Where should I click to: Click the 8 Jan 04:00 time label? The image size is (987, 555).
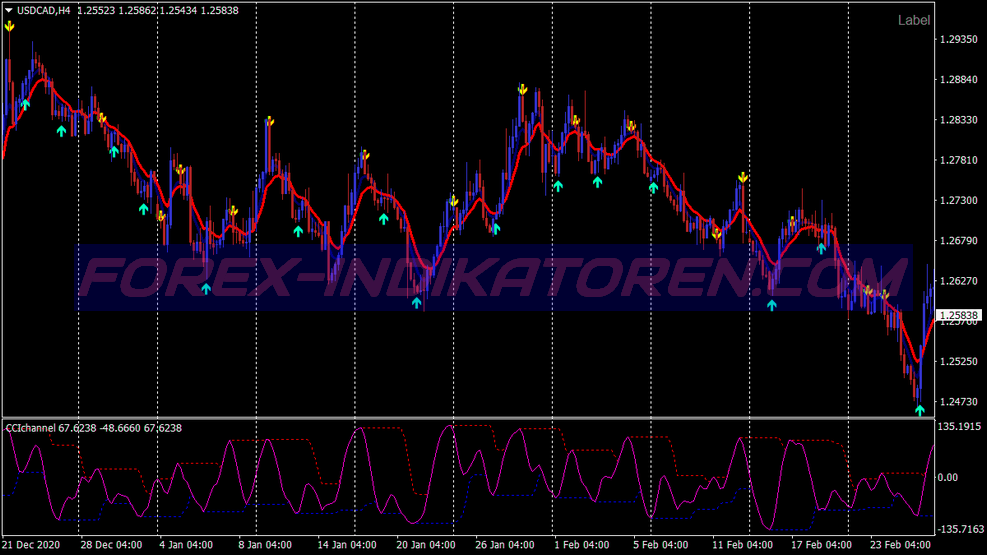pos(265,545)
